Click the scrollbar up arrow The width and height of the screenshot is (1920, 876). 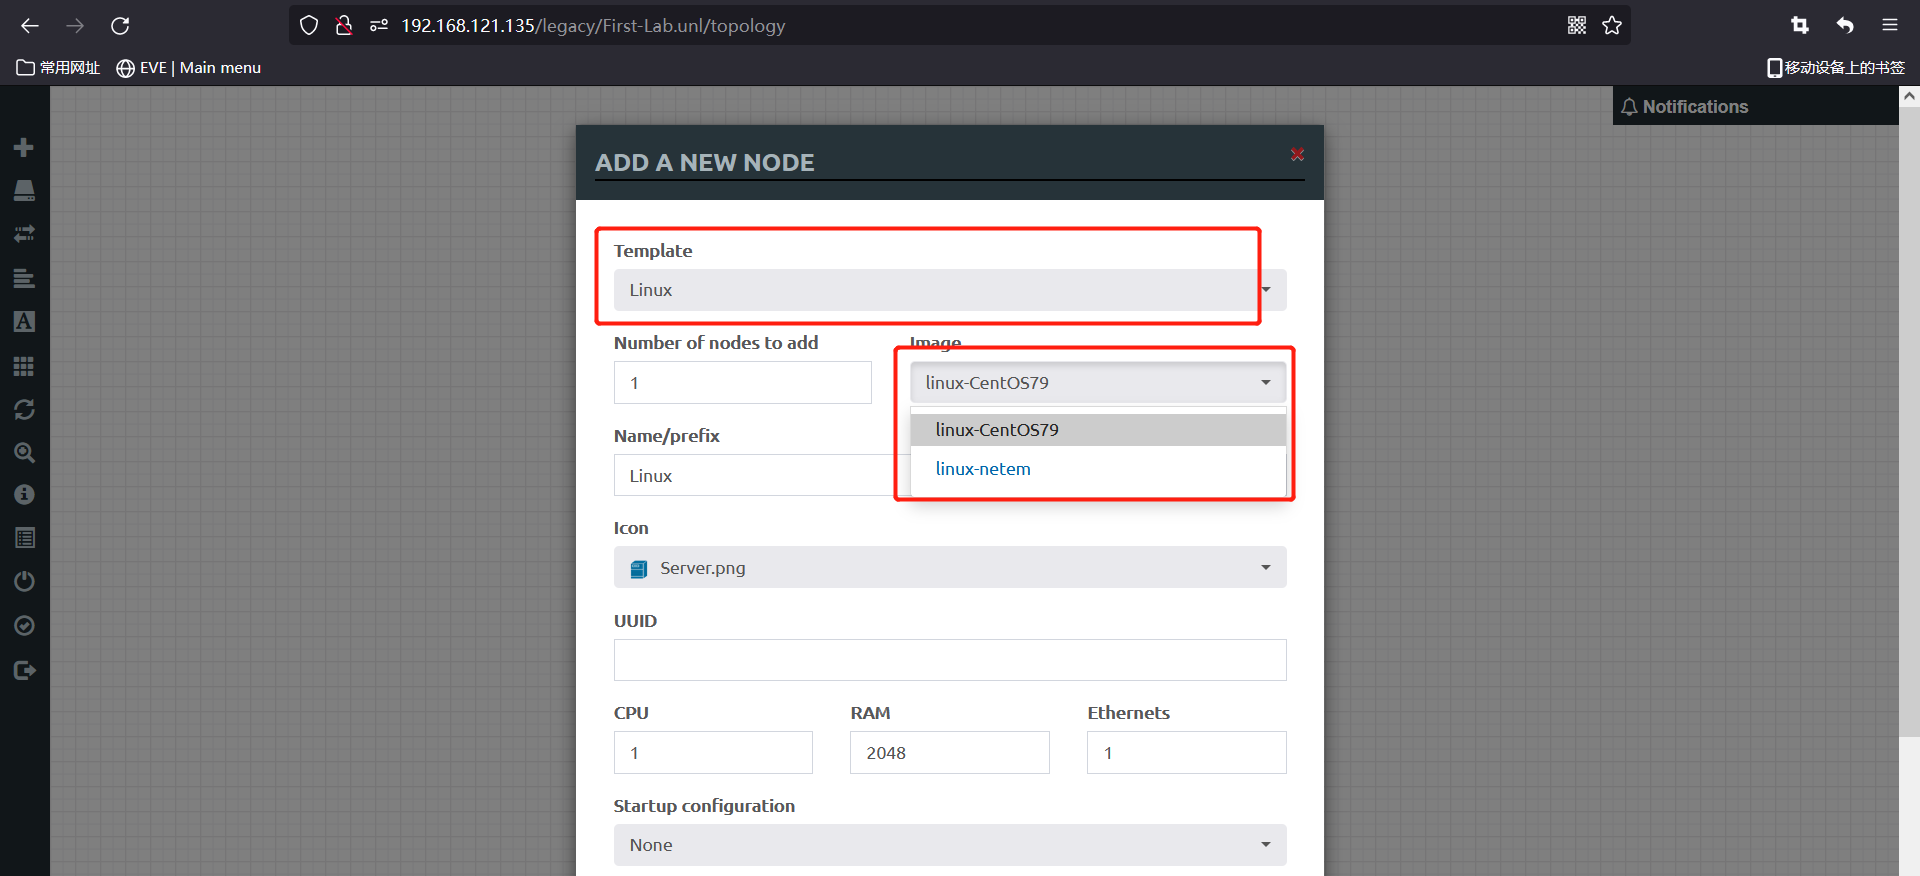coord(1909,97)
